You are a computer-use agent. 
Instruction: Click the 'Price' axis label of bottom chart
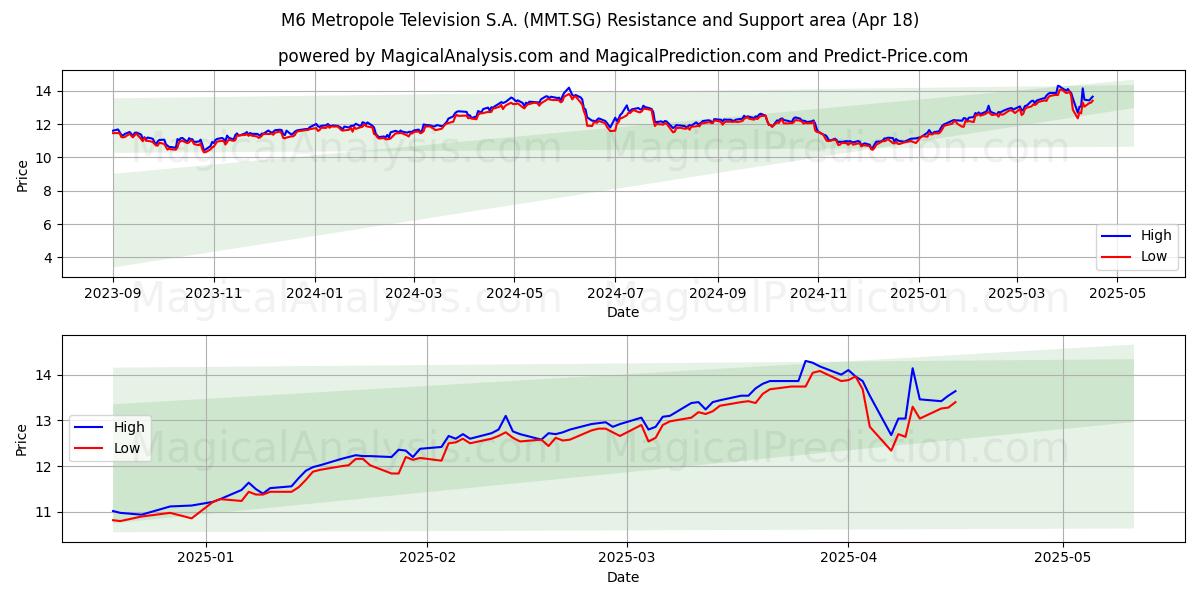pos(23,439)
